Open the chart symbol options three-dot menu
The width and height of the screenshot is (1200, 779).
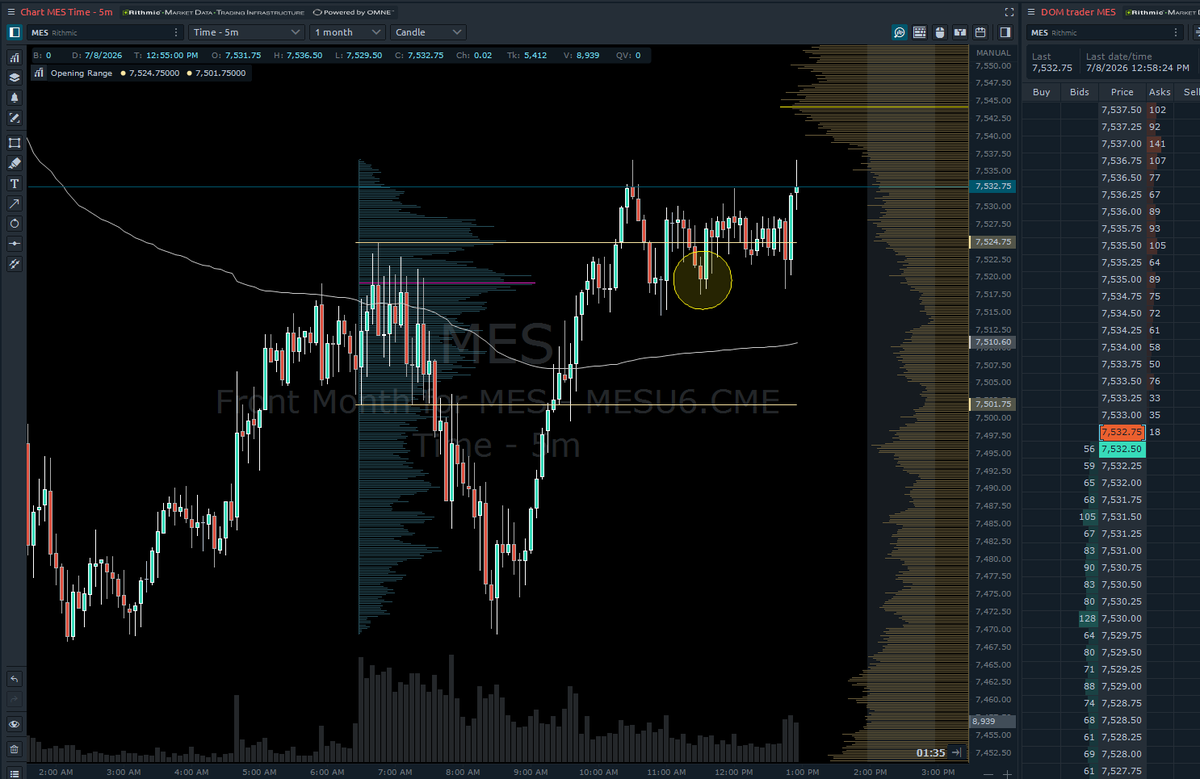pos(174,32)
